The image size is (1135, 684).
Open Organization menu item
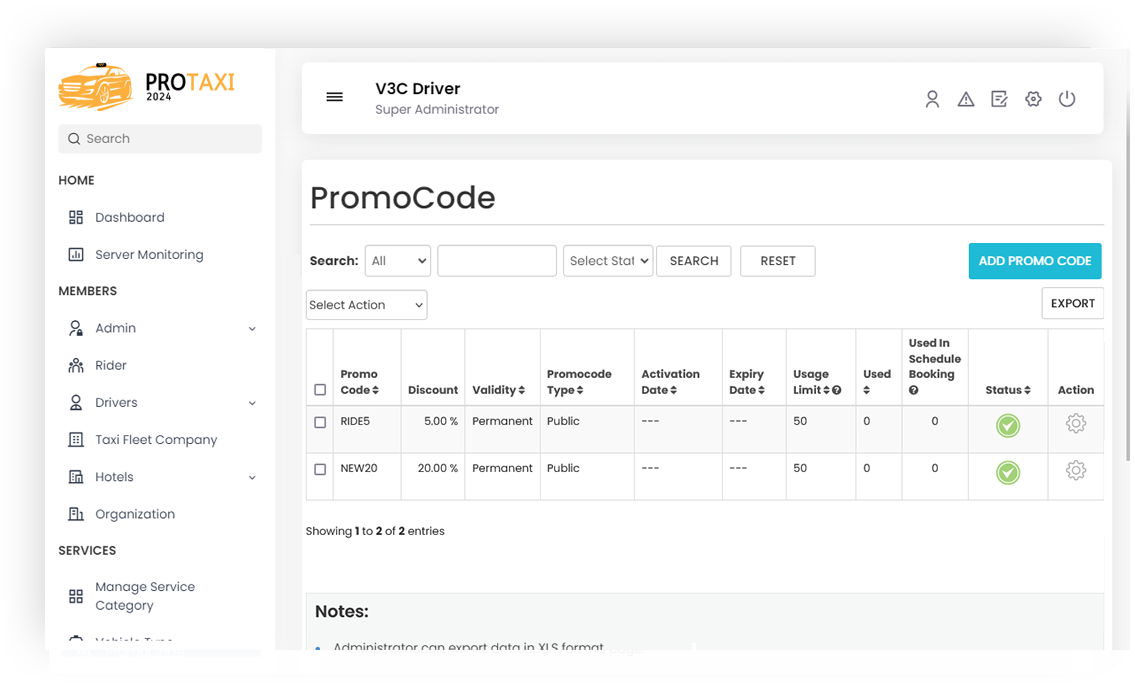point(135,514)
